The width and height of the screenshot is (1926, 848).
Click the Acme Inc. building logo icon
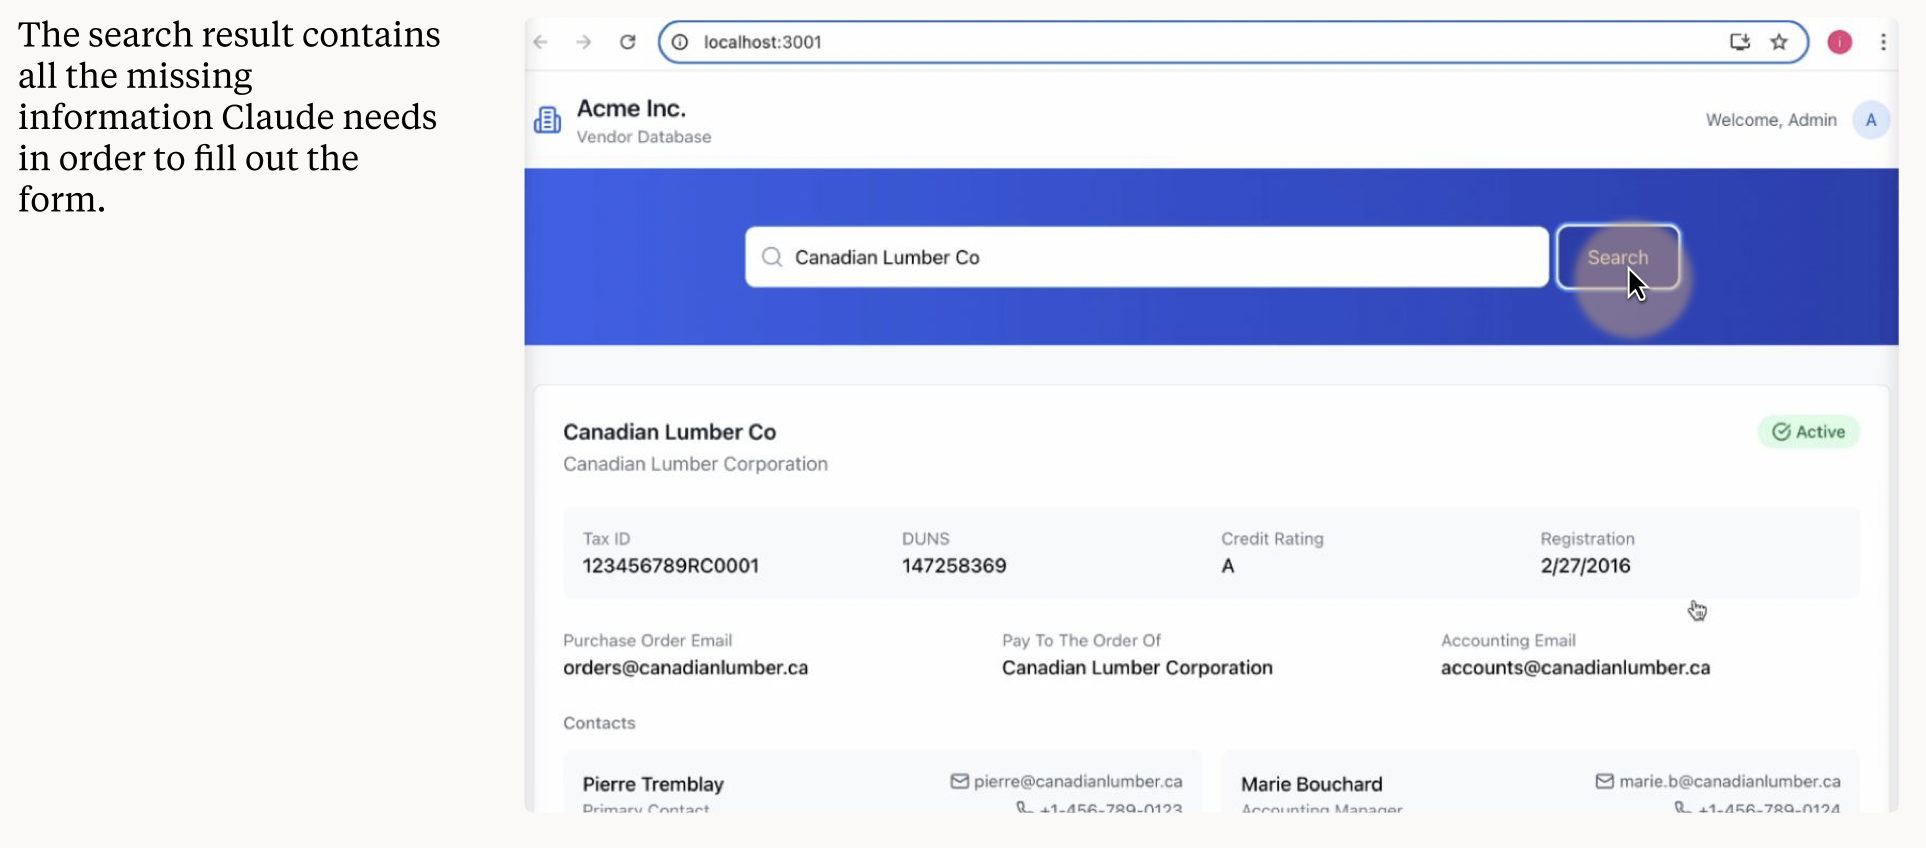(x=547, y=120)
